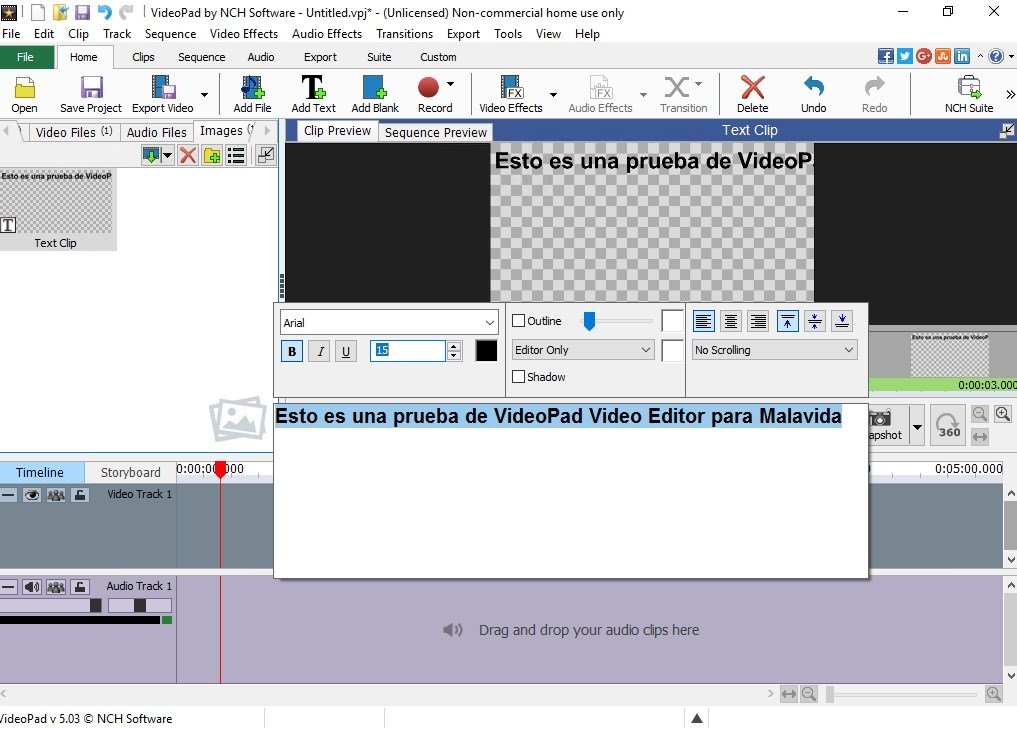Align text to the top vertically
The image size is (1017, 729).
click(787, 320)
